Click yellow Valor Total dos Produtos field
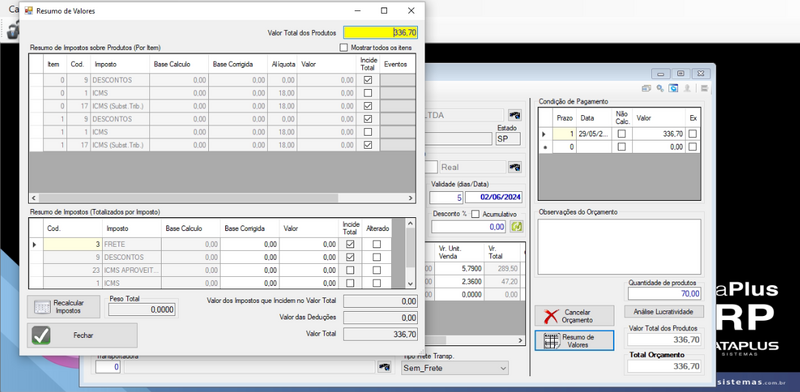Image resolution: width=800 pixels, height=392 pixels. tap(381, 33)
